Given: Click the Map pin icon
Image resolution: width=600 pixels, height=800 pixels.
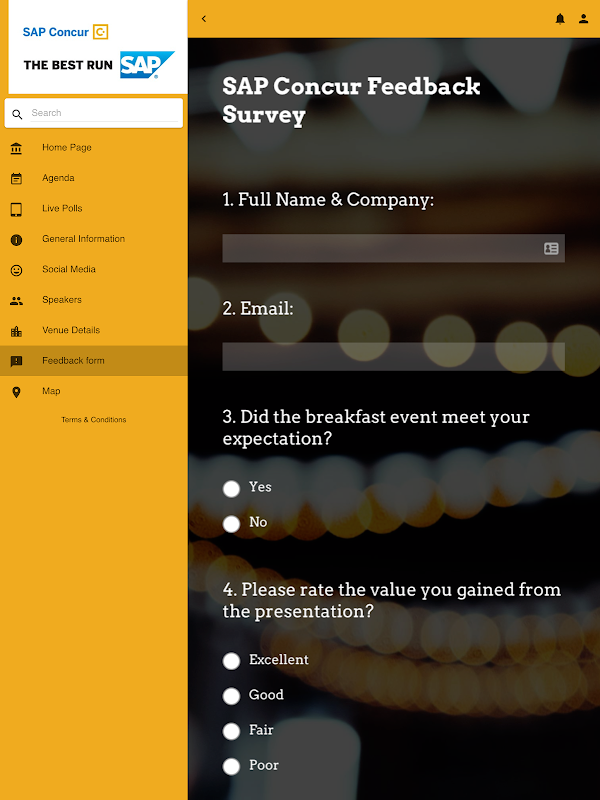Looking at the screenshot, I should (x=16, y=392).
